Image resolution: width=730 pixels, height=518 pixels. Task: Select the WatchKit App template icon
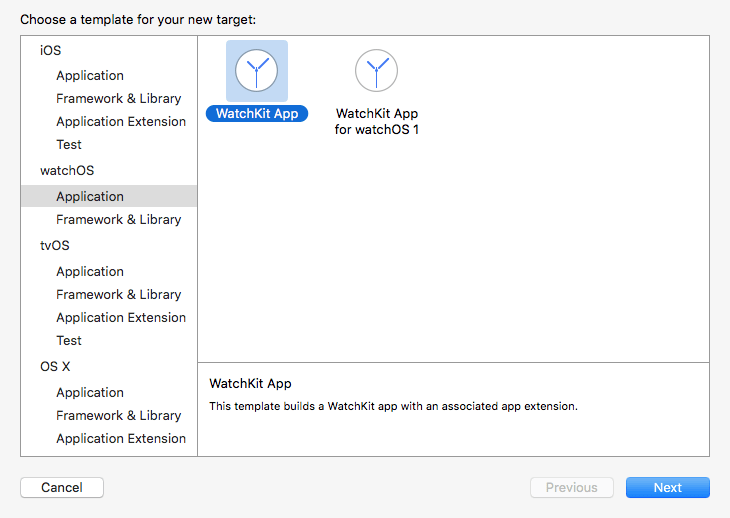257,71
